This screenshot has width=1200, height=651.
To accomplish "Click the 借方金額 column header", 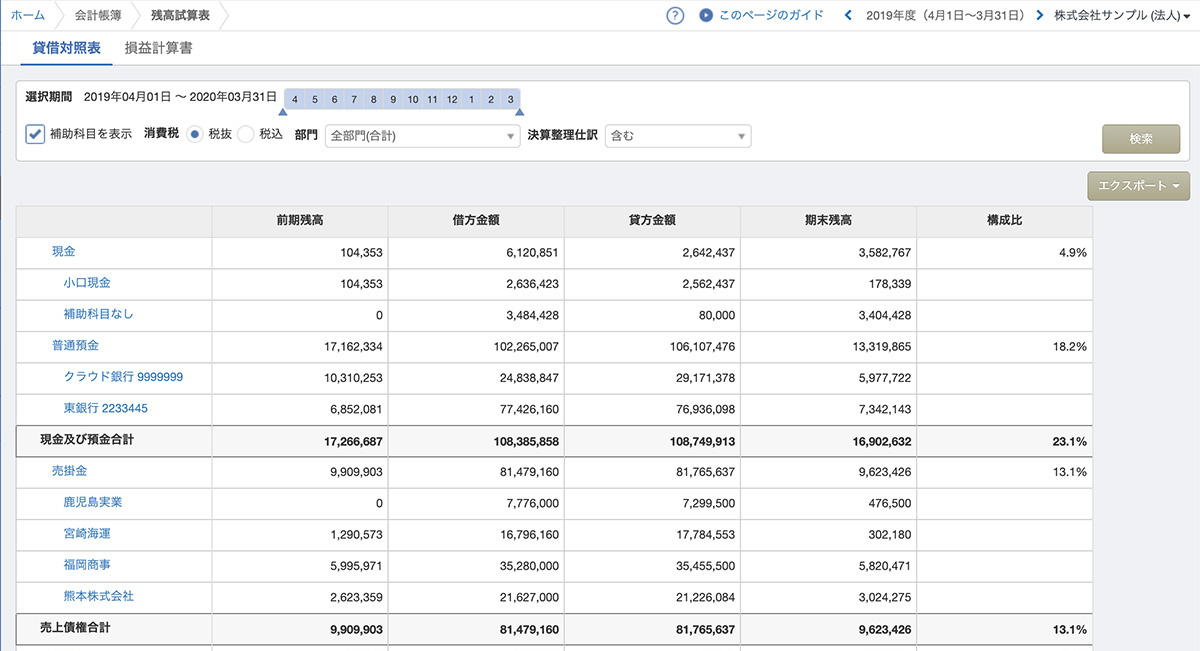I will tap(476, 221).
